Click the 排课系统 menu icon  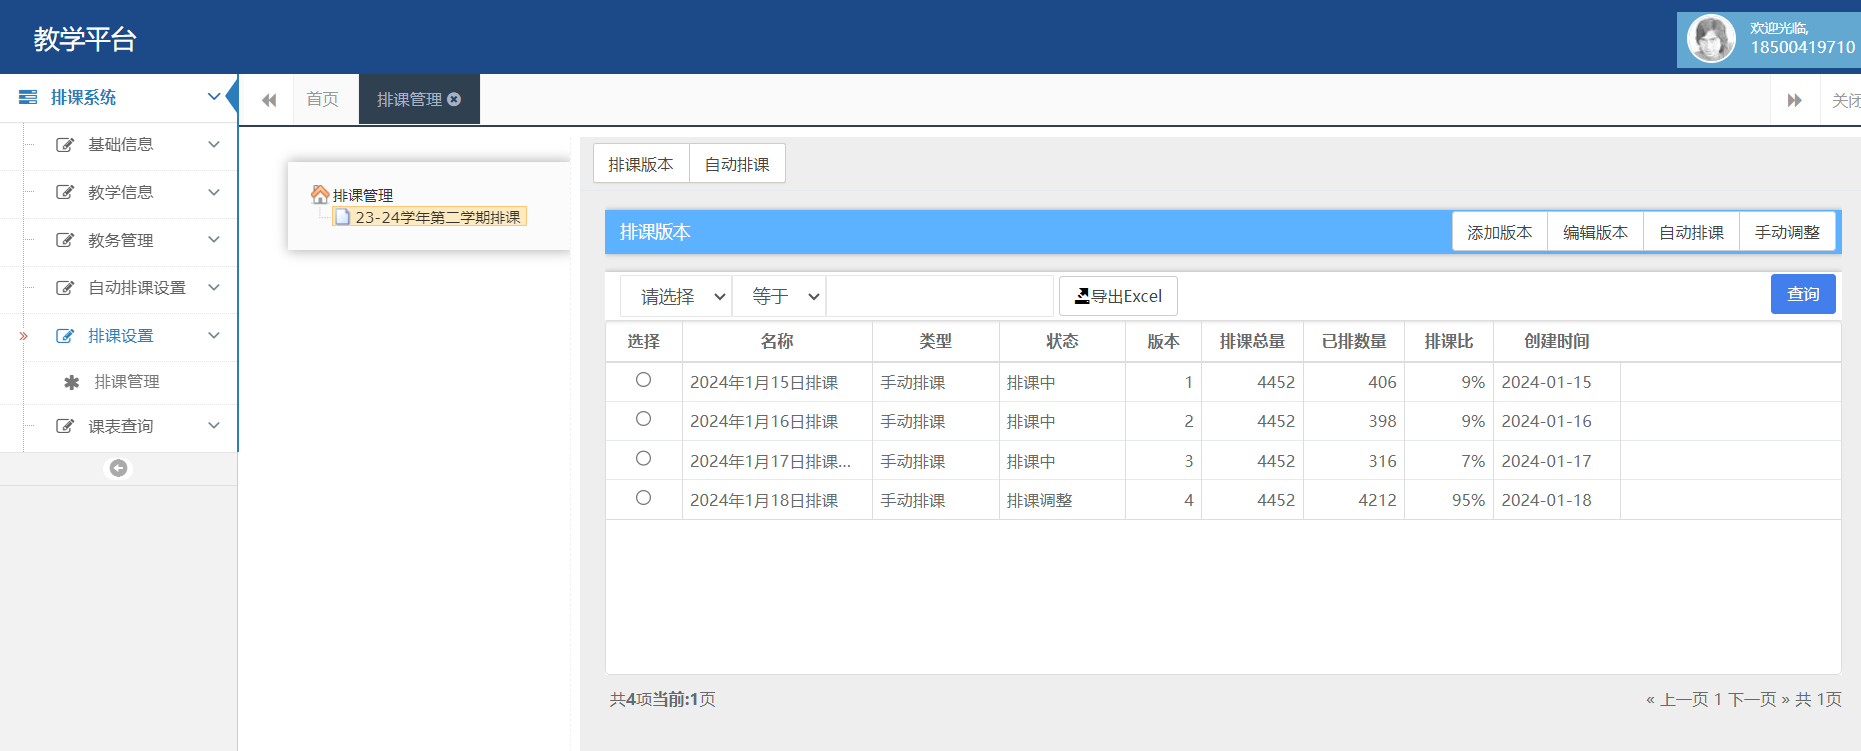click(28, 97)
